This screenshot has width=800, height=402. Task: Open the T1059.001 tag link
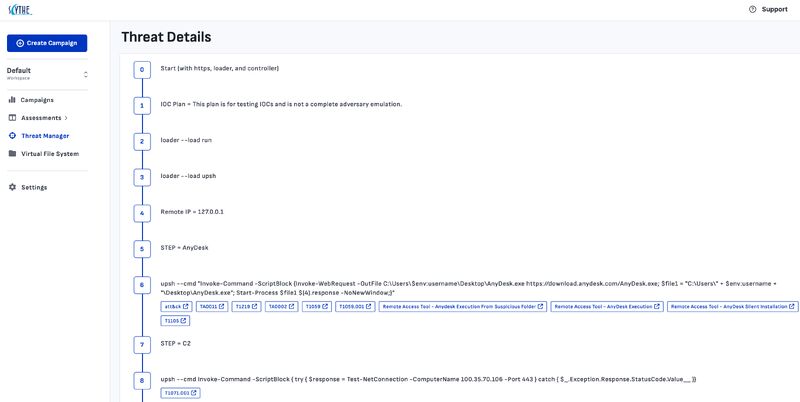tap(355, 307)
